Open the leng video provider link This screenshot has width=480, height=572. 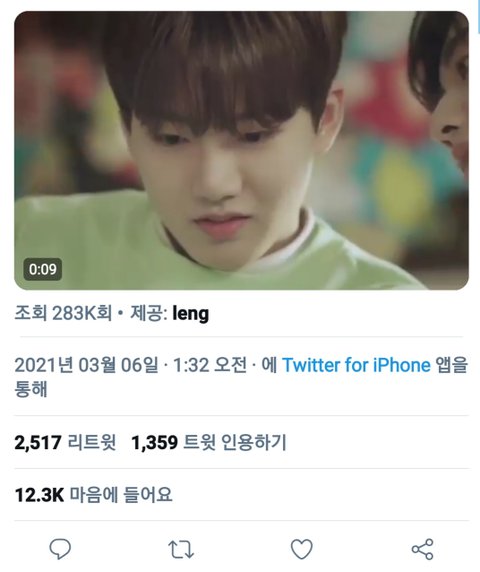pos(190,313)
